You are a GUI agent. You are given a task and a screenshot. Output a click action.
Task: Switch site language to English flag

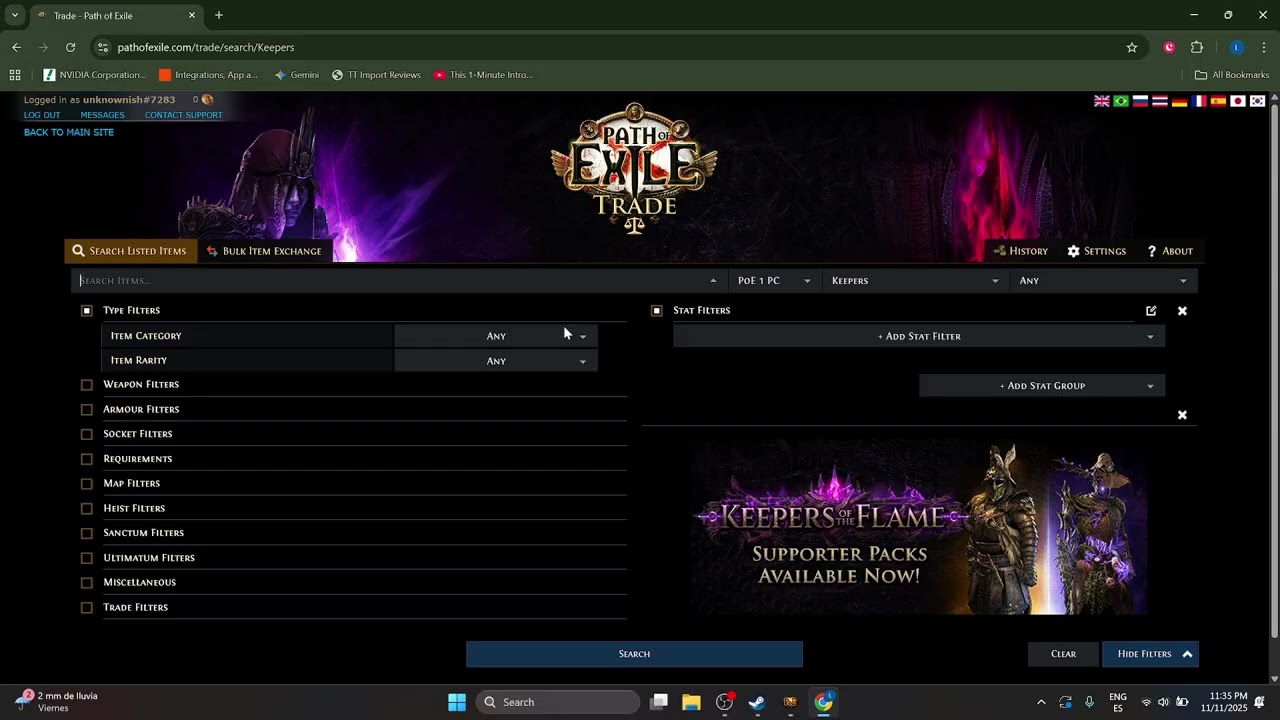tap(1102, 101)
